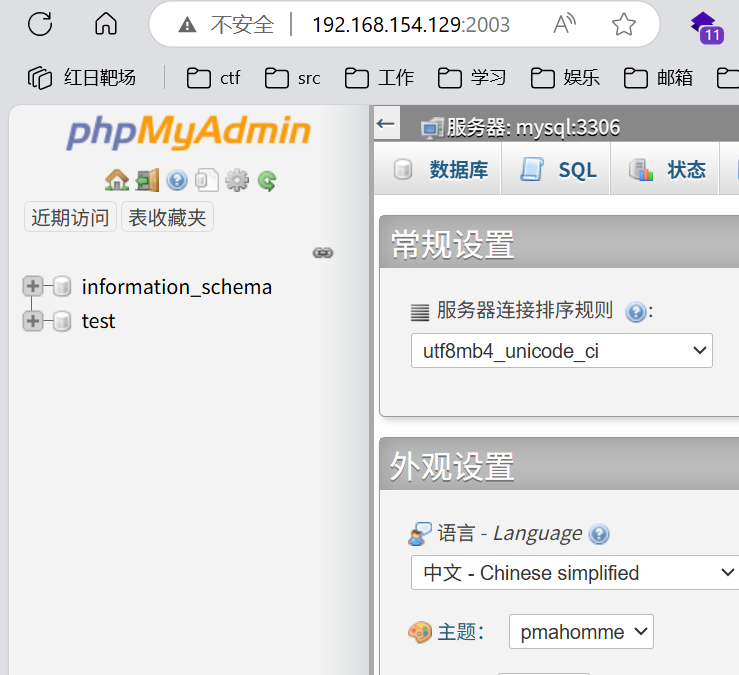Screen dimensions: 739x675
Task: Open the src bookmark folder
Action: tap(292, 78)
